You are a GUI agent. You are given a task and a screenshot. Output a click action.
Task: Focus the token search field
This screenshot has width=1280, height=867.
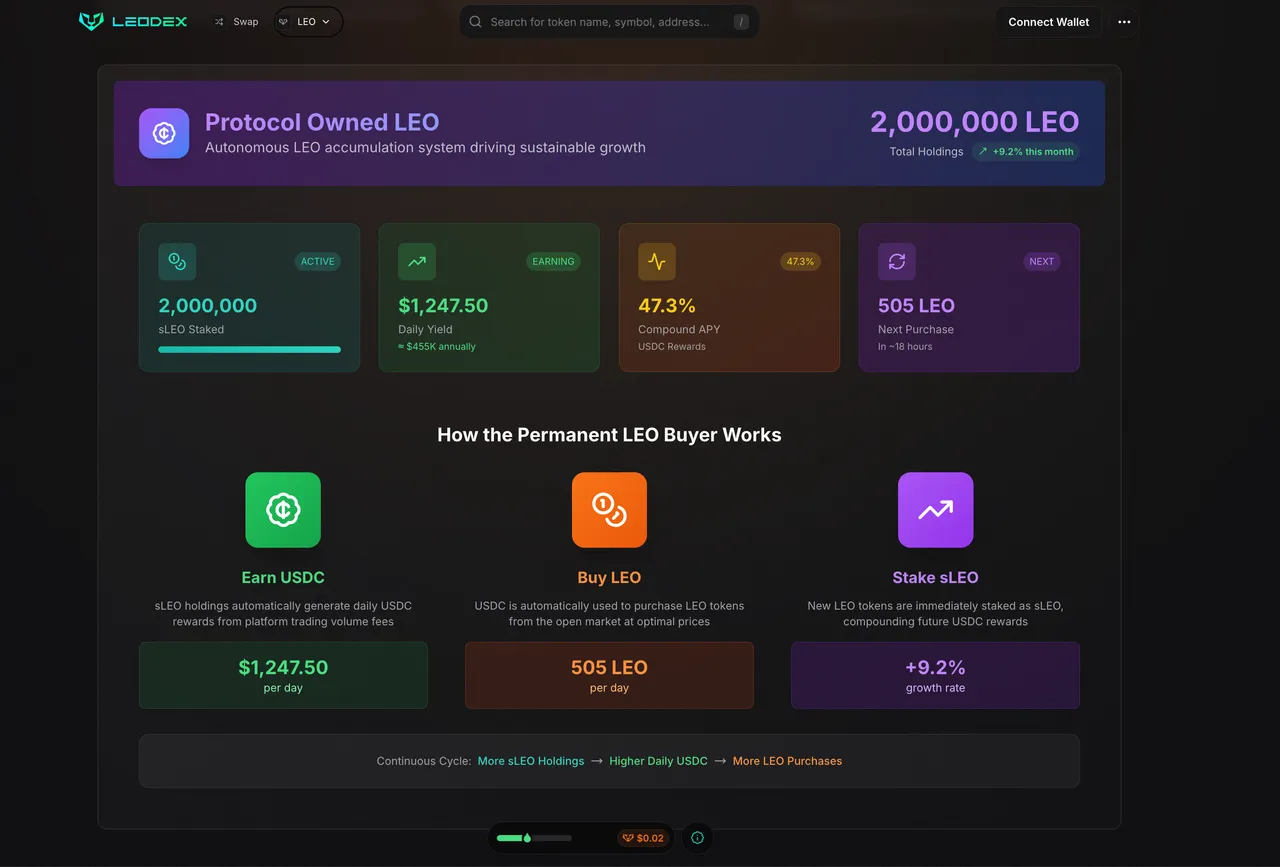609,22
